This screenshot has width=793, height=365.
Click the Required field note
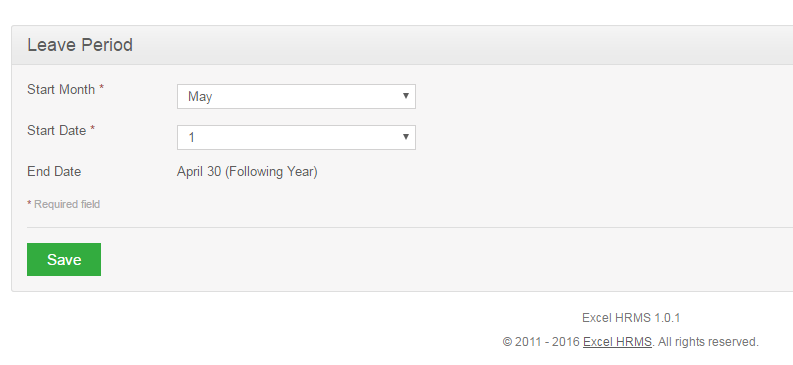(x=67, y=204)
